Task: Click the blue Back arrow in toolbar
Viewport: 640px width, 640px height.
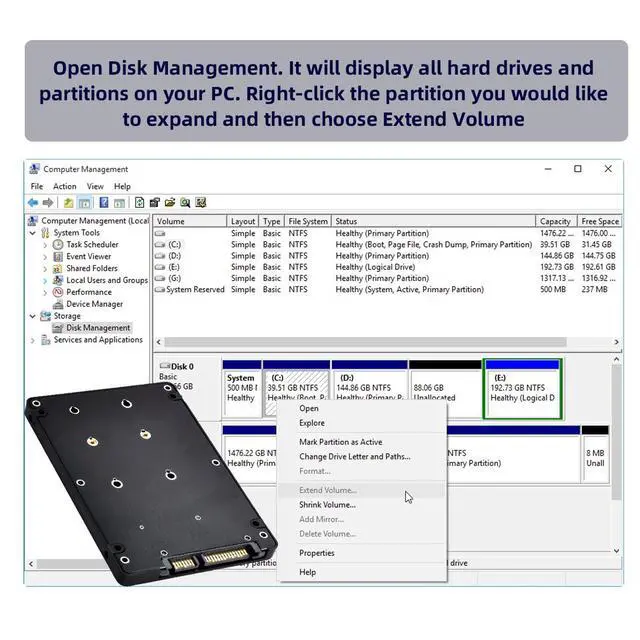Action: [33, 202]
